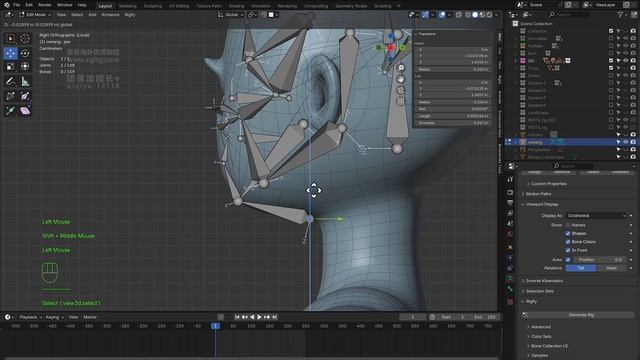
Task: Select the Rotate tool
Action: pyautogui.click(x=25, y=53)
